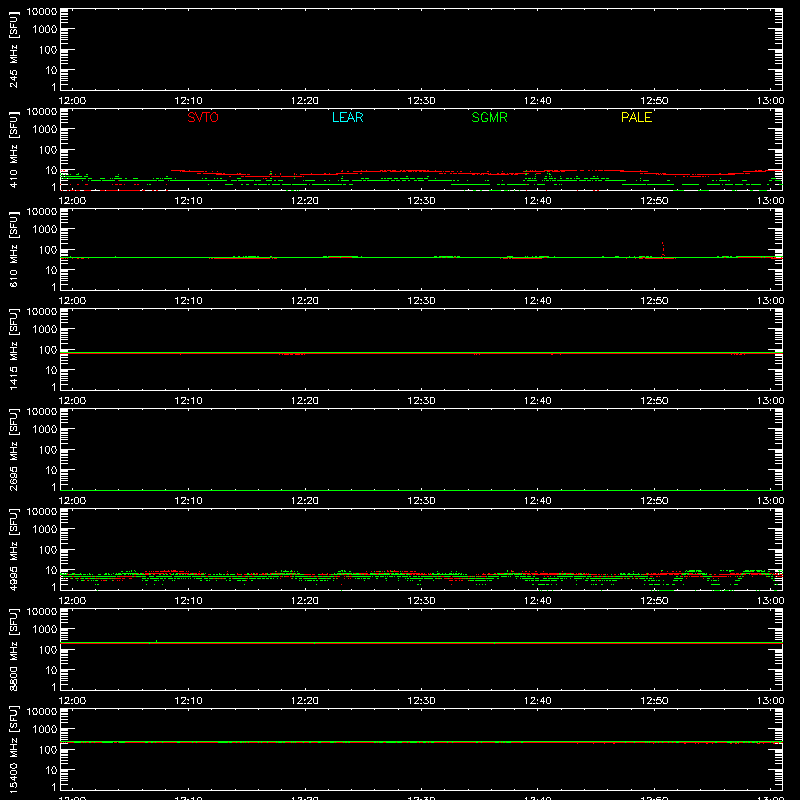Image resolution: width=800 pixels, height=800 pixels.
Task: Select the 2695 MHz [SFU] axis title
Action: click(x=14, y=449)
